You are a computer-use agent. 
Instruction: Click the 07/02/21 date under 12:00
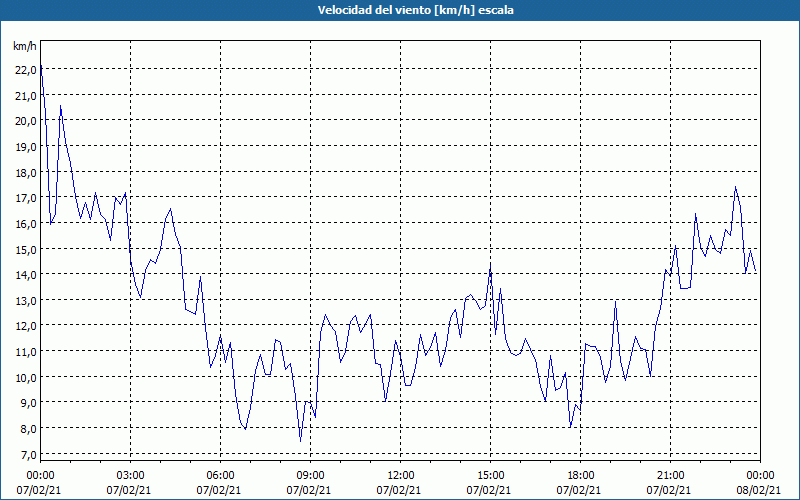399,490
